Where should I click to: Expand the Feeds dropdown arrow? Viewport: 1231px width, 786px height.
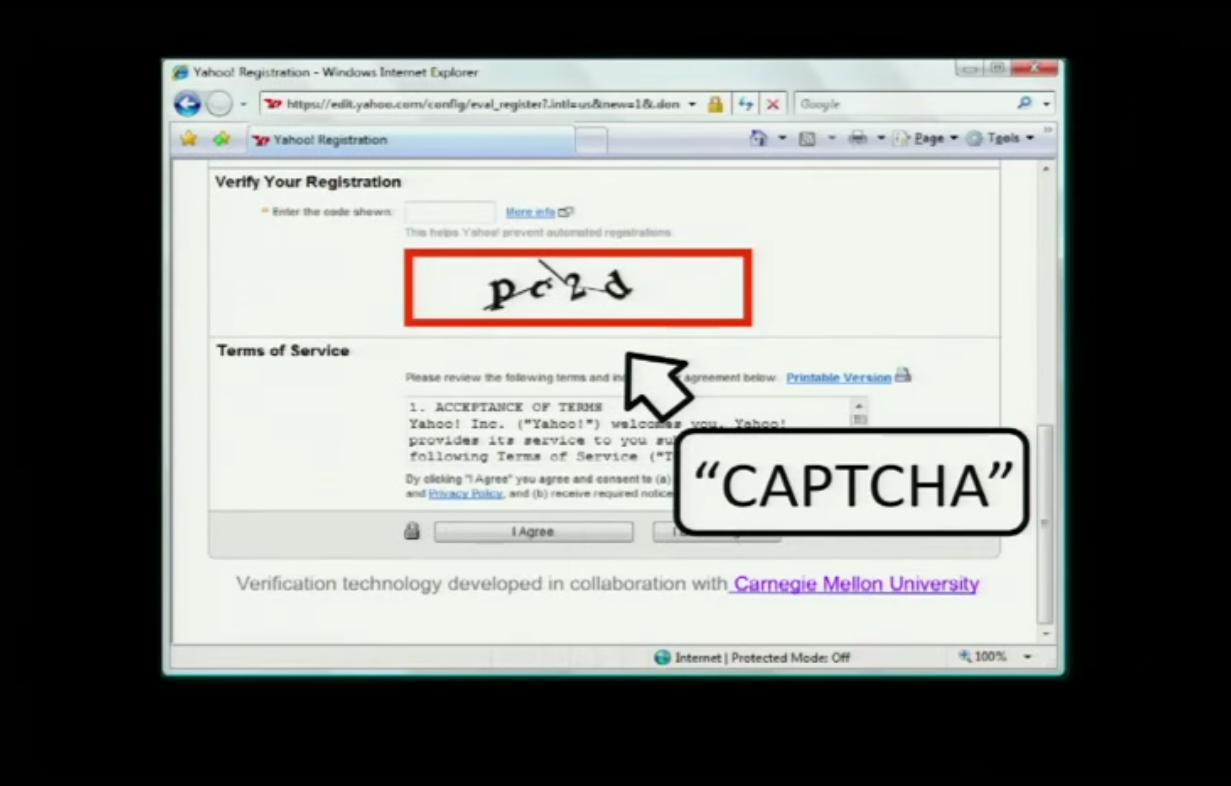tap(830, 139)
